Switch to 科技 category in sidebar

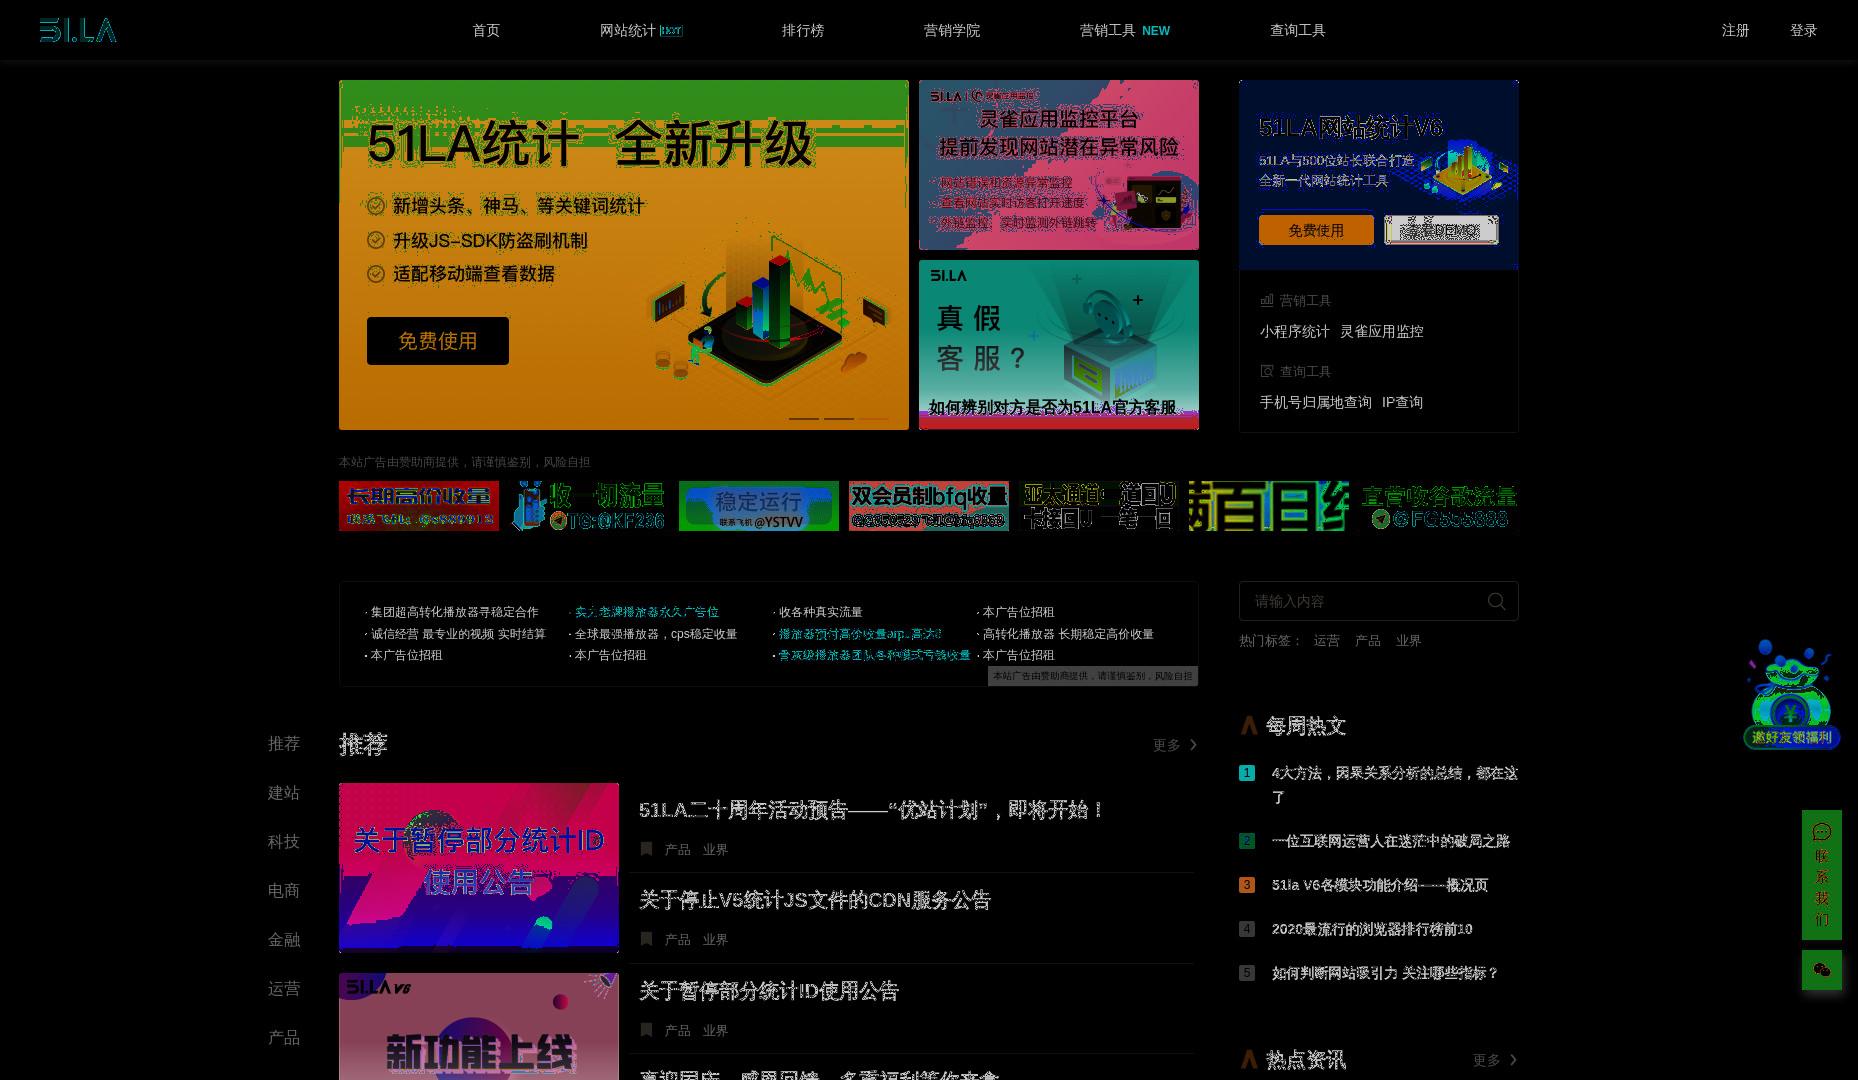pos(284,841)
